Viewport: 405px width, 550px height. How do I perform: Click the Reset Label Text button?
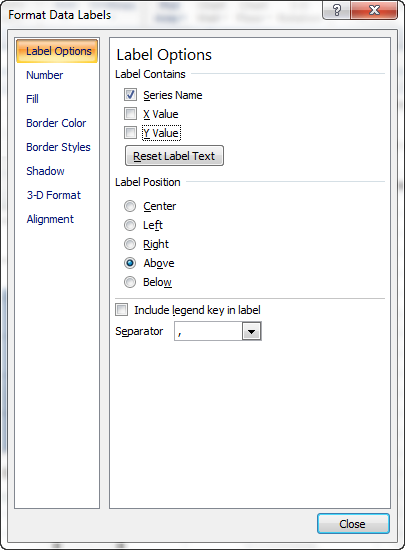[174, 156]
